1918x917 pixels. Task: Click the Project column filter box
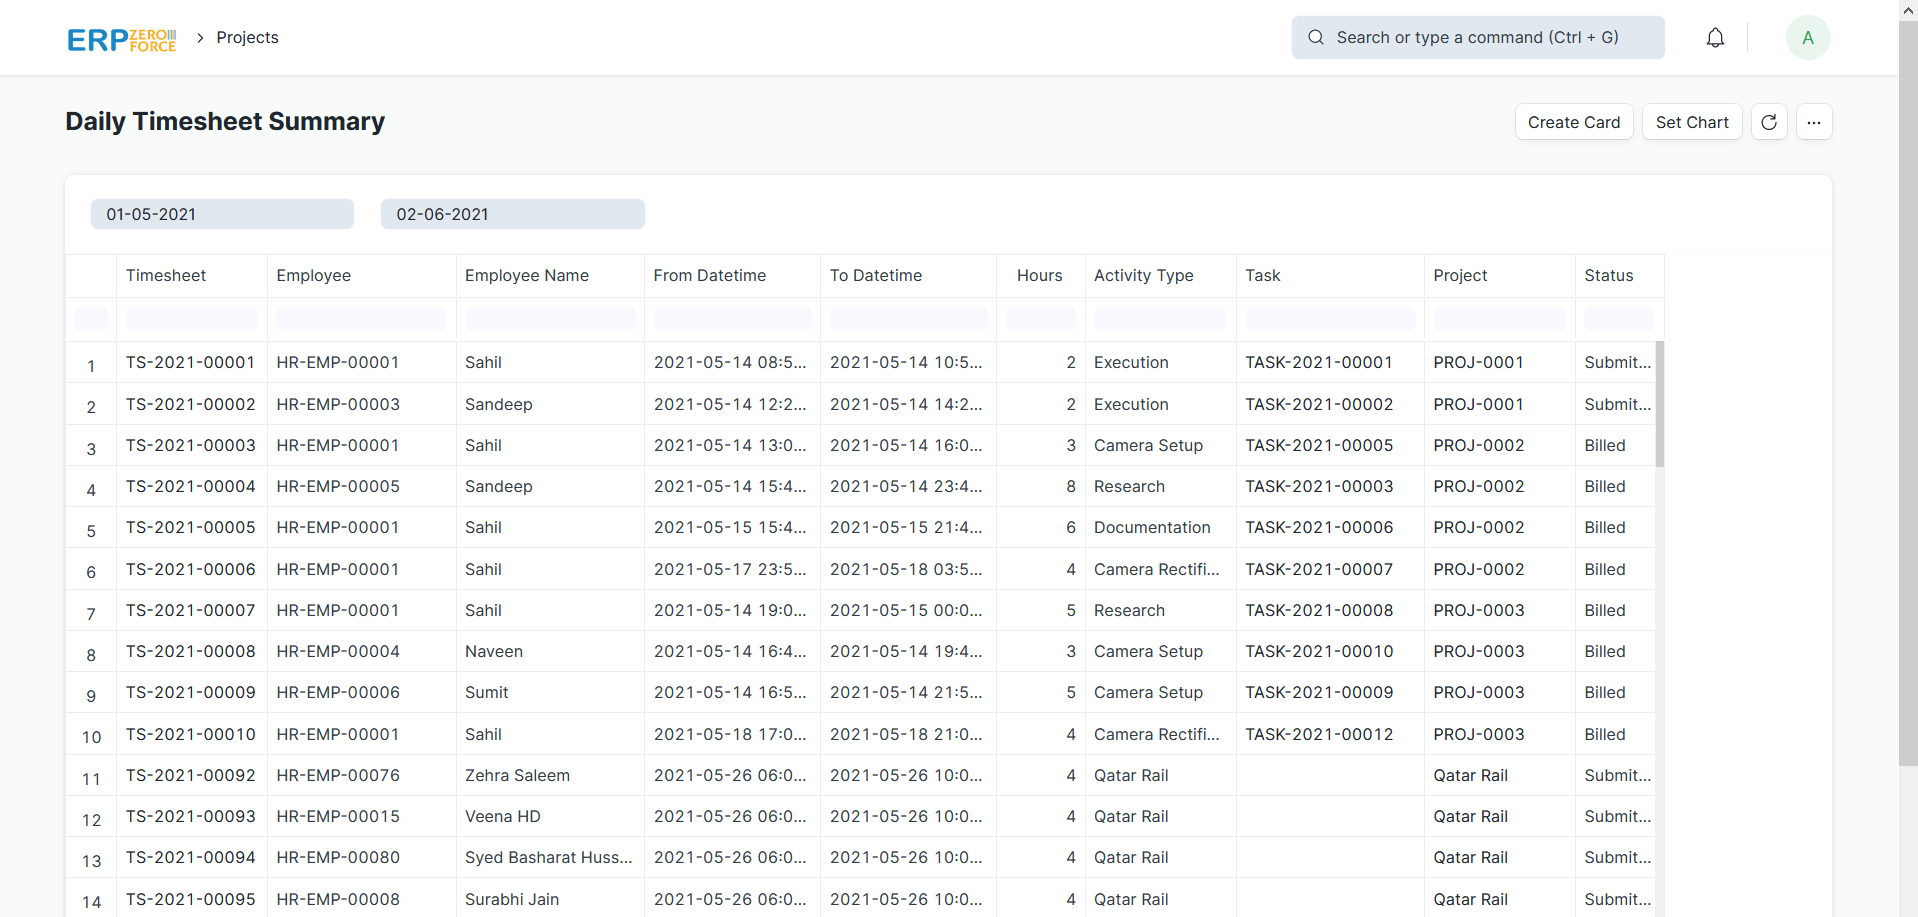coord(1500,319)
